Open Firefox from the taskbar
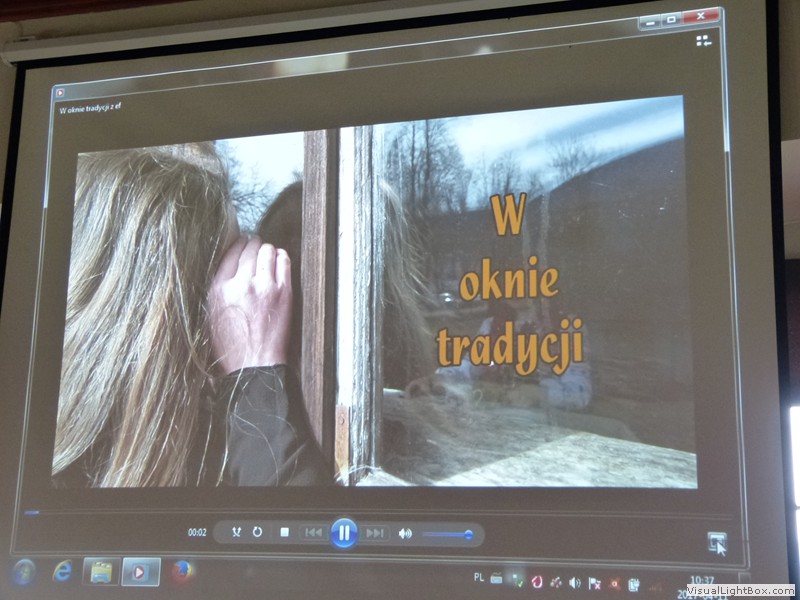The image size is (800, 600). pos(181,571)
